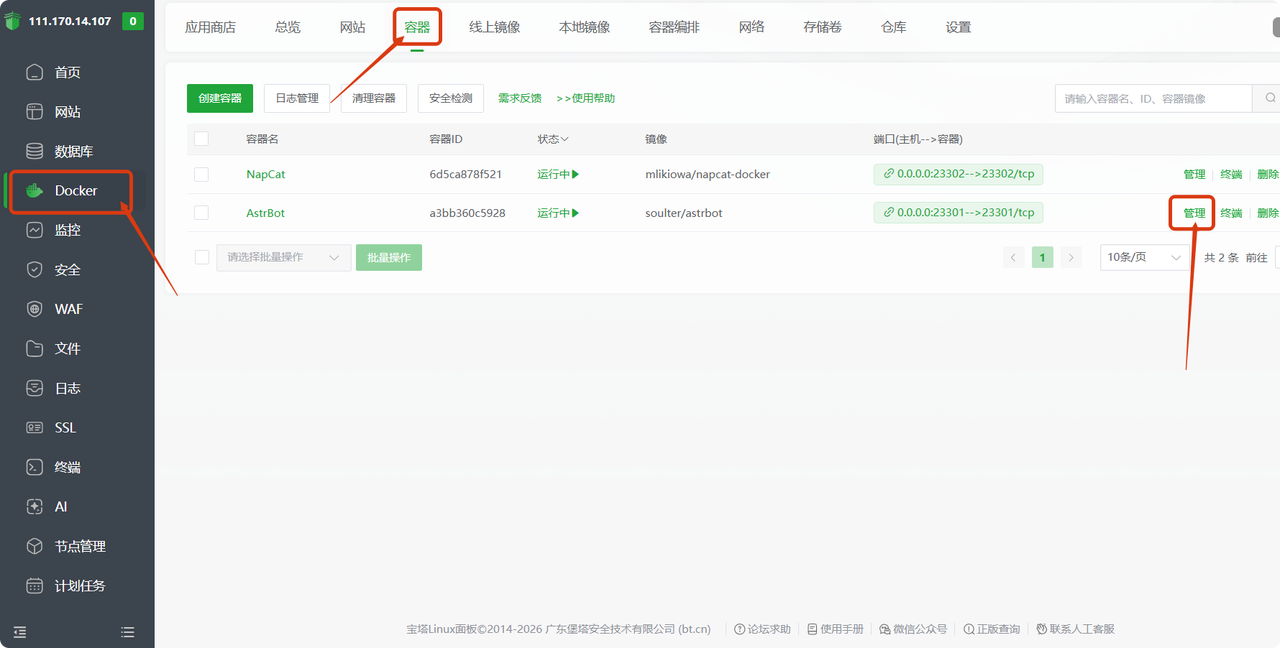Viewport: 1280px width, 648px height.
Task: Click the bottom sidebar list-view icon
Action: (127, 632)
